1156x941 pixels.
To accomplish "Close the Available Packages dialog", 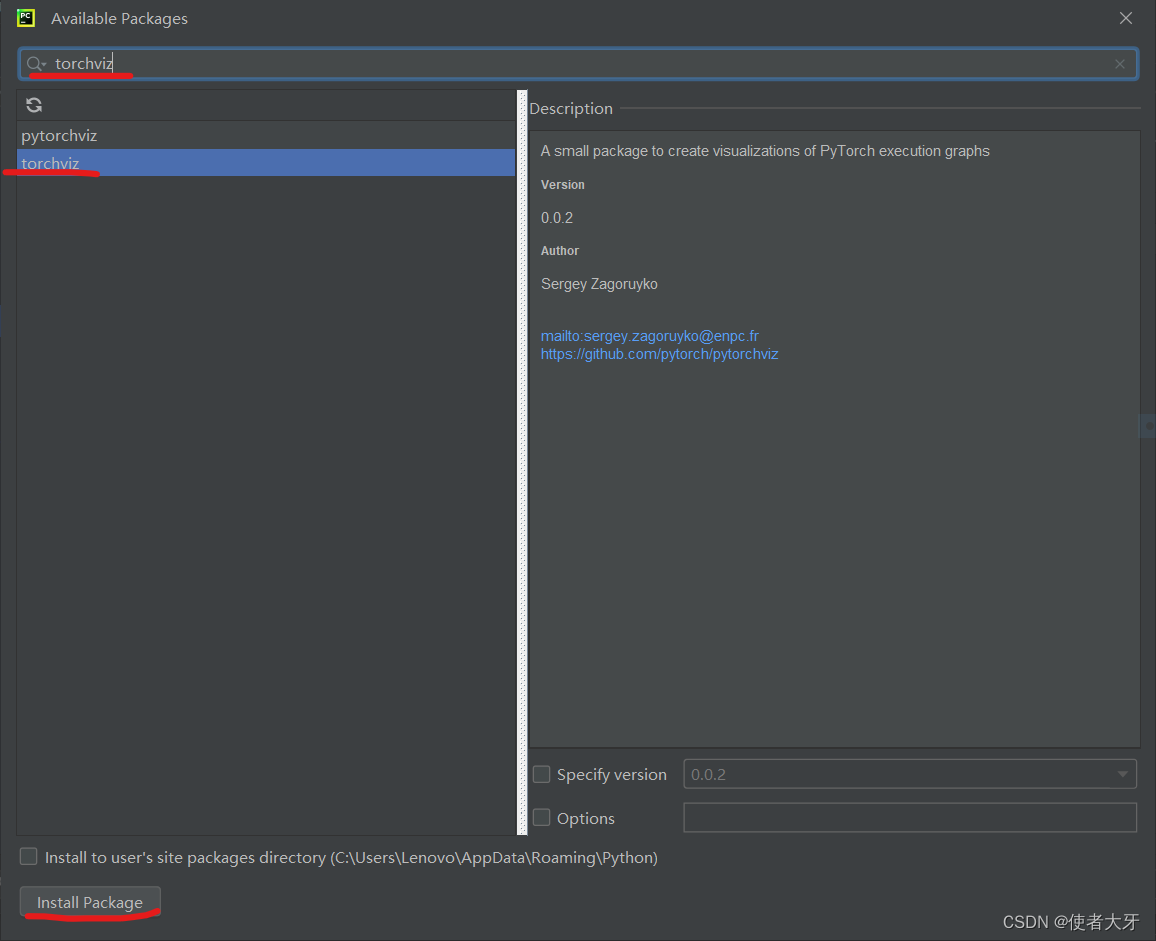I will pyautogui.click(x=1126, y=18).
